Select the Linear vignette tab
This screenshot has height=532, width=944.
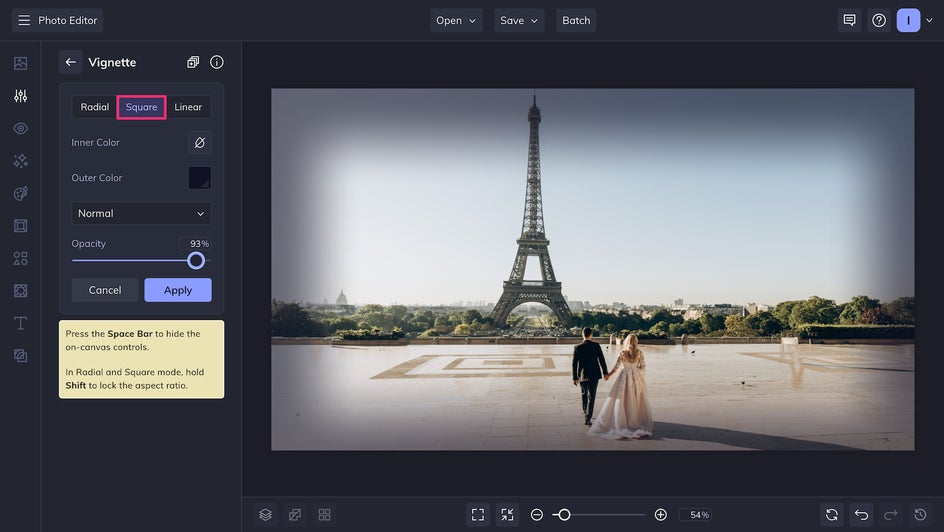[188, 107]
